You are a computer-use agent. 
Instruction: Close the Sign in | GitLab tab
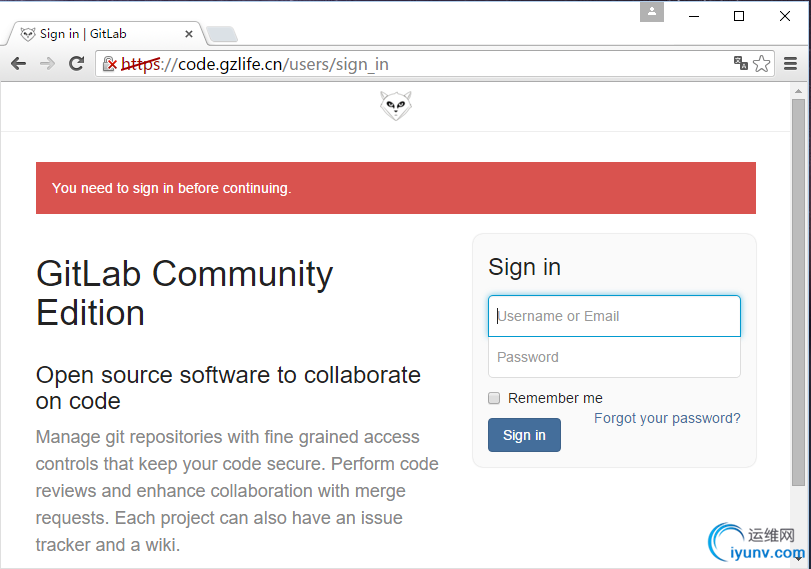pos(189,34)
